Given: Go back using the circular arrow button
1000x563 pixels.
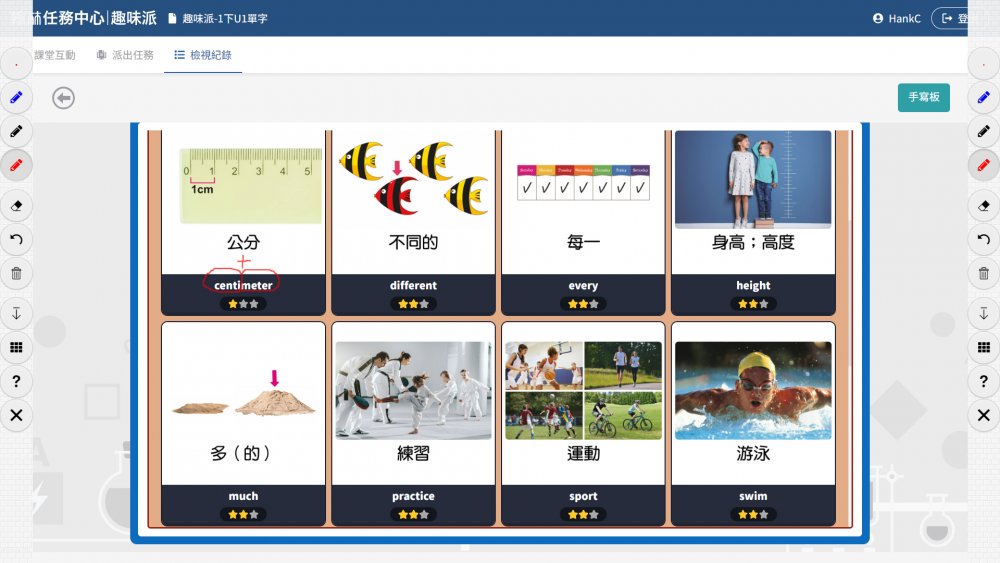Looking at the screenshot, I should point(64,98).
